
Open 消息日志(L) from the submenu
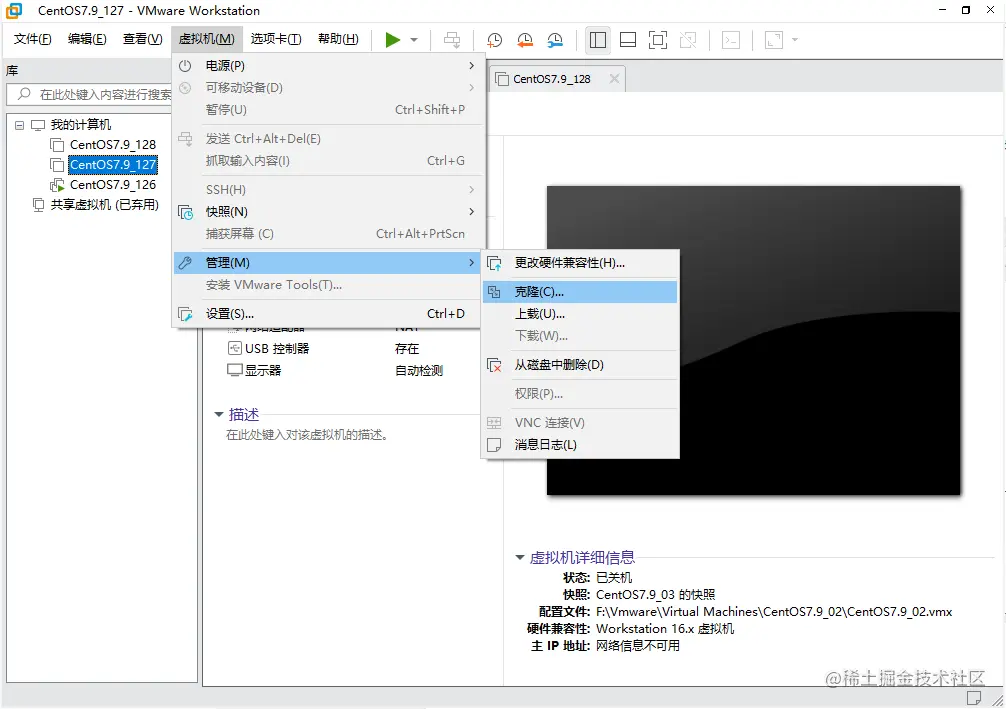(x=580, y=445)
